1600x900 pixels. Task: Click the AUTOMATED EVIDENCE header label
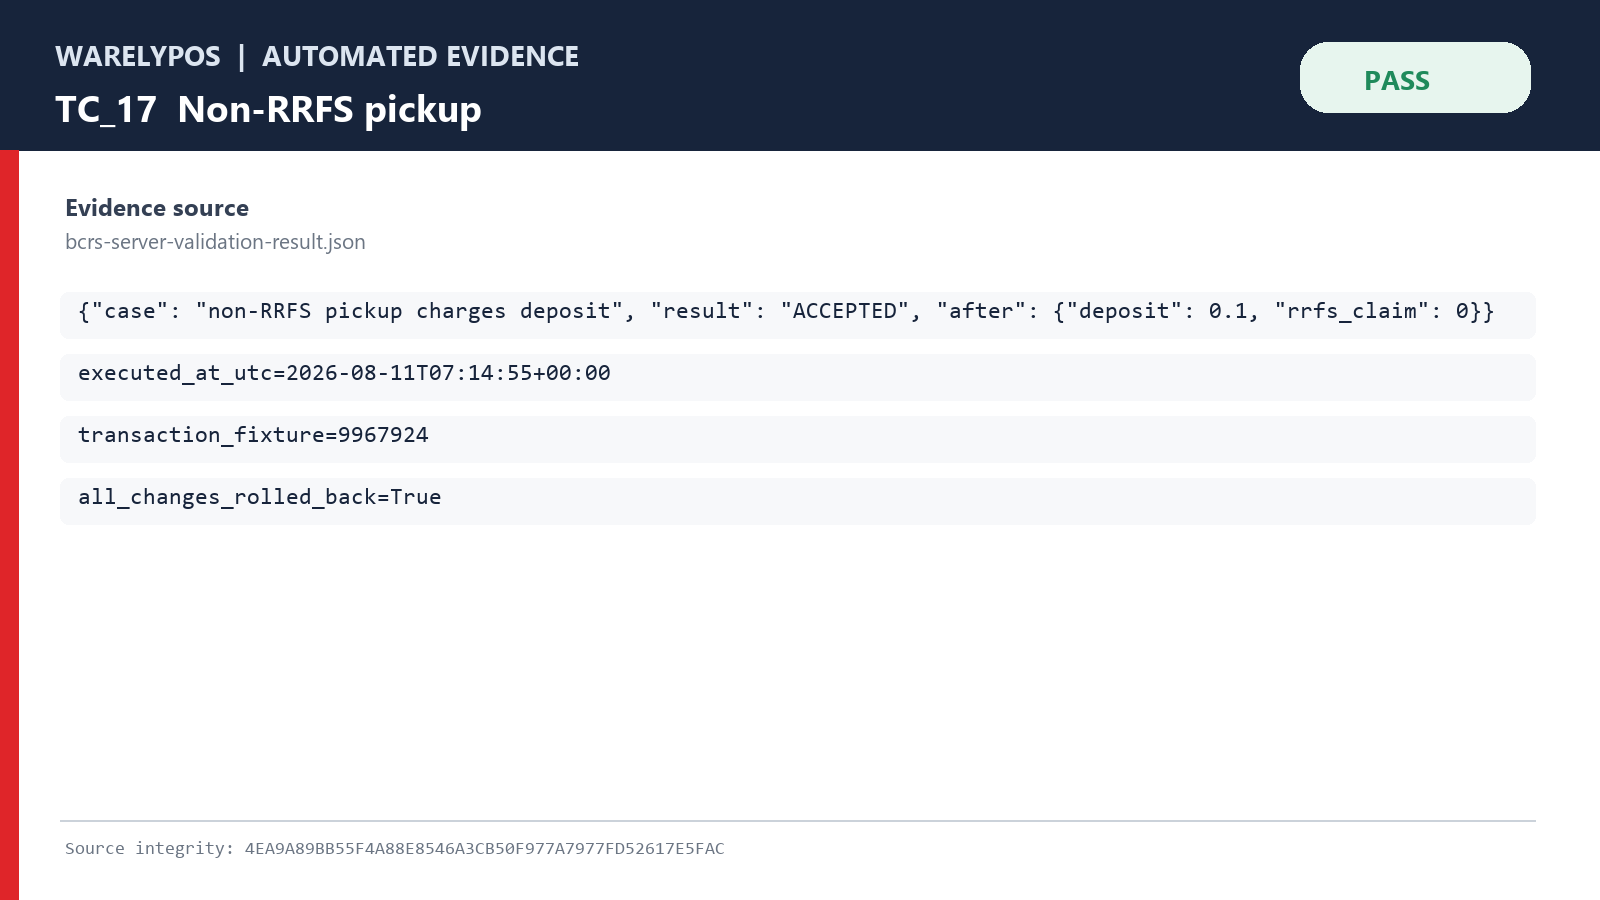click(420, 56)
